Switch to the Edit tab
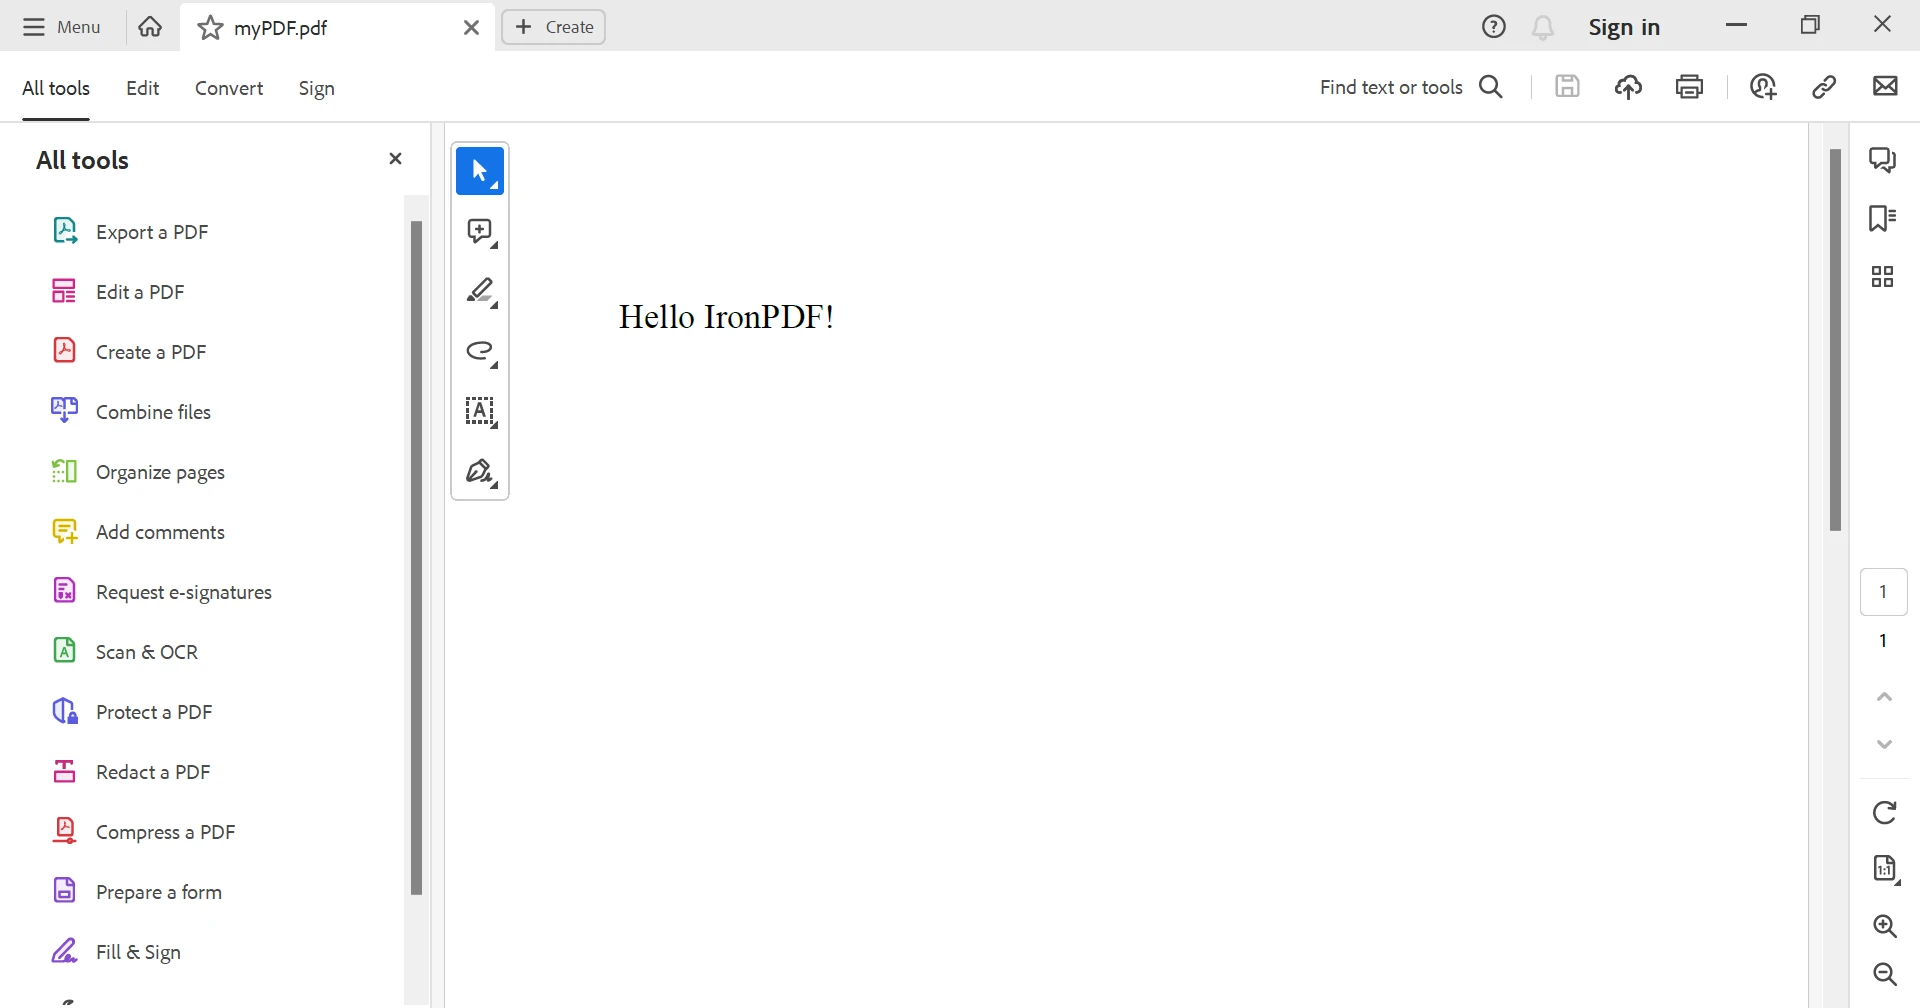 click(x=142, y=88)
